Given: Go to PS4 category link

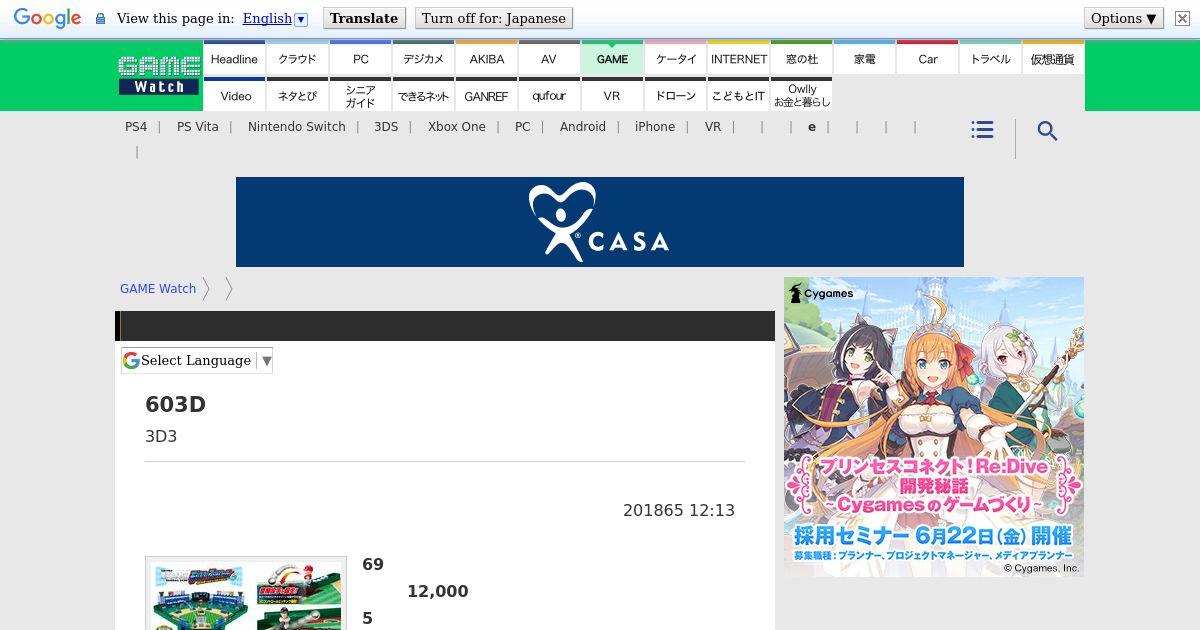Looking at the screenshot, I should tap(136, 127).
